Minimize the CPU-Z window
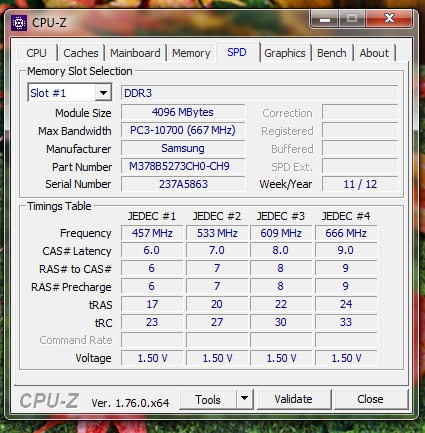 click(x=325, y=19)
